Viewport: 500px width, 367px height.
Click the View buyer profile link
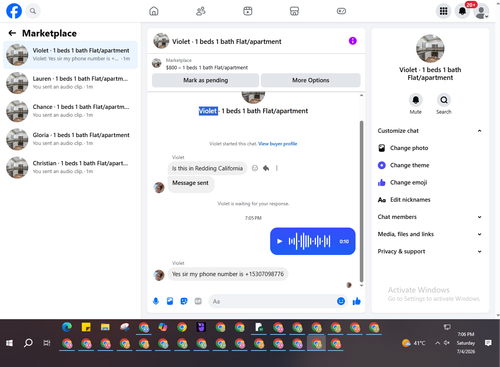[x=278, y=144]
